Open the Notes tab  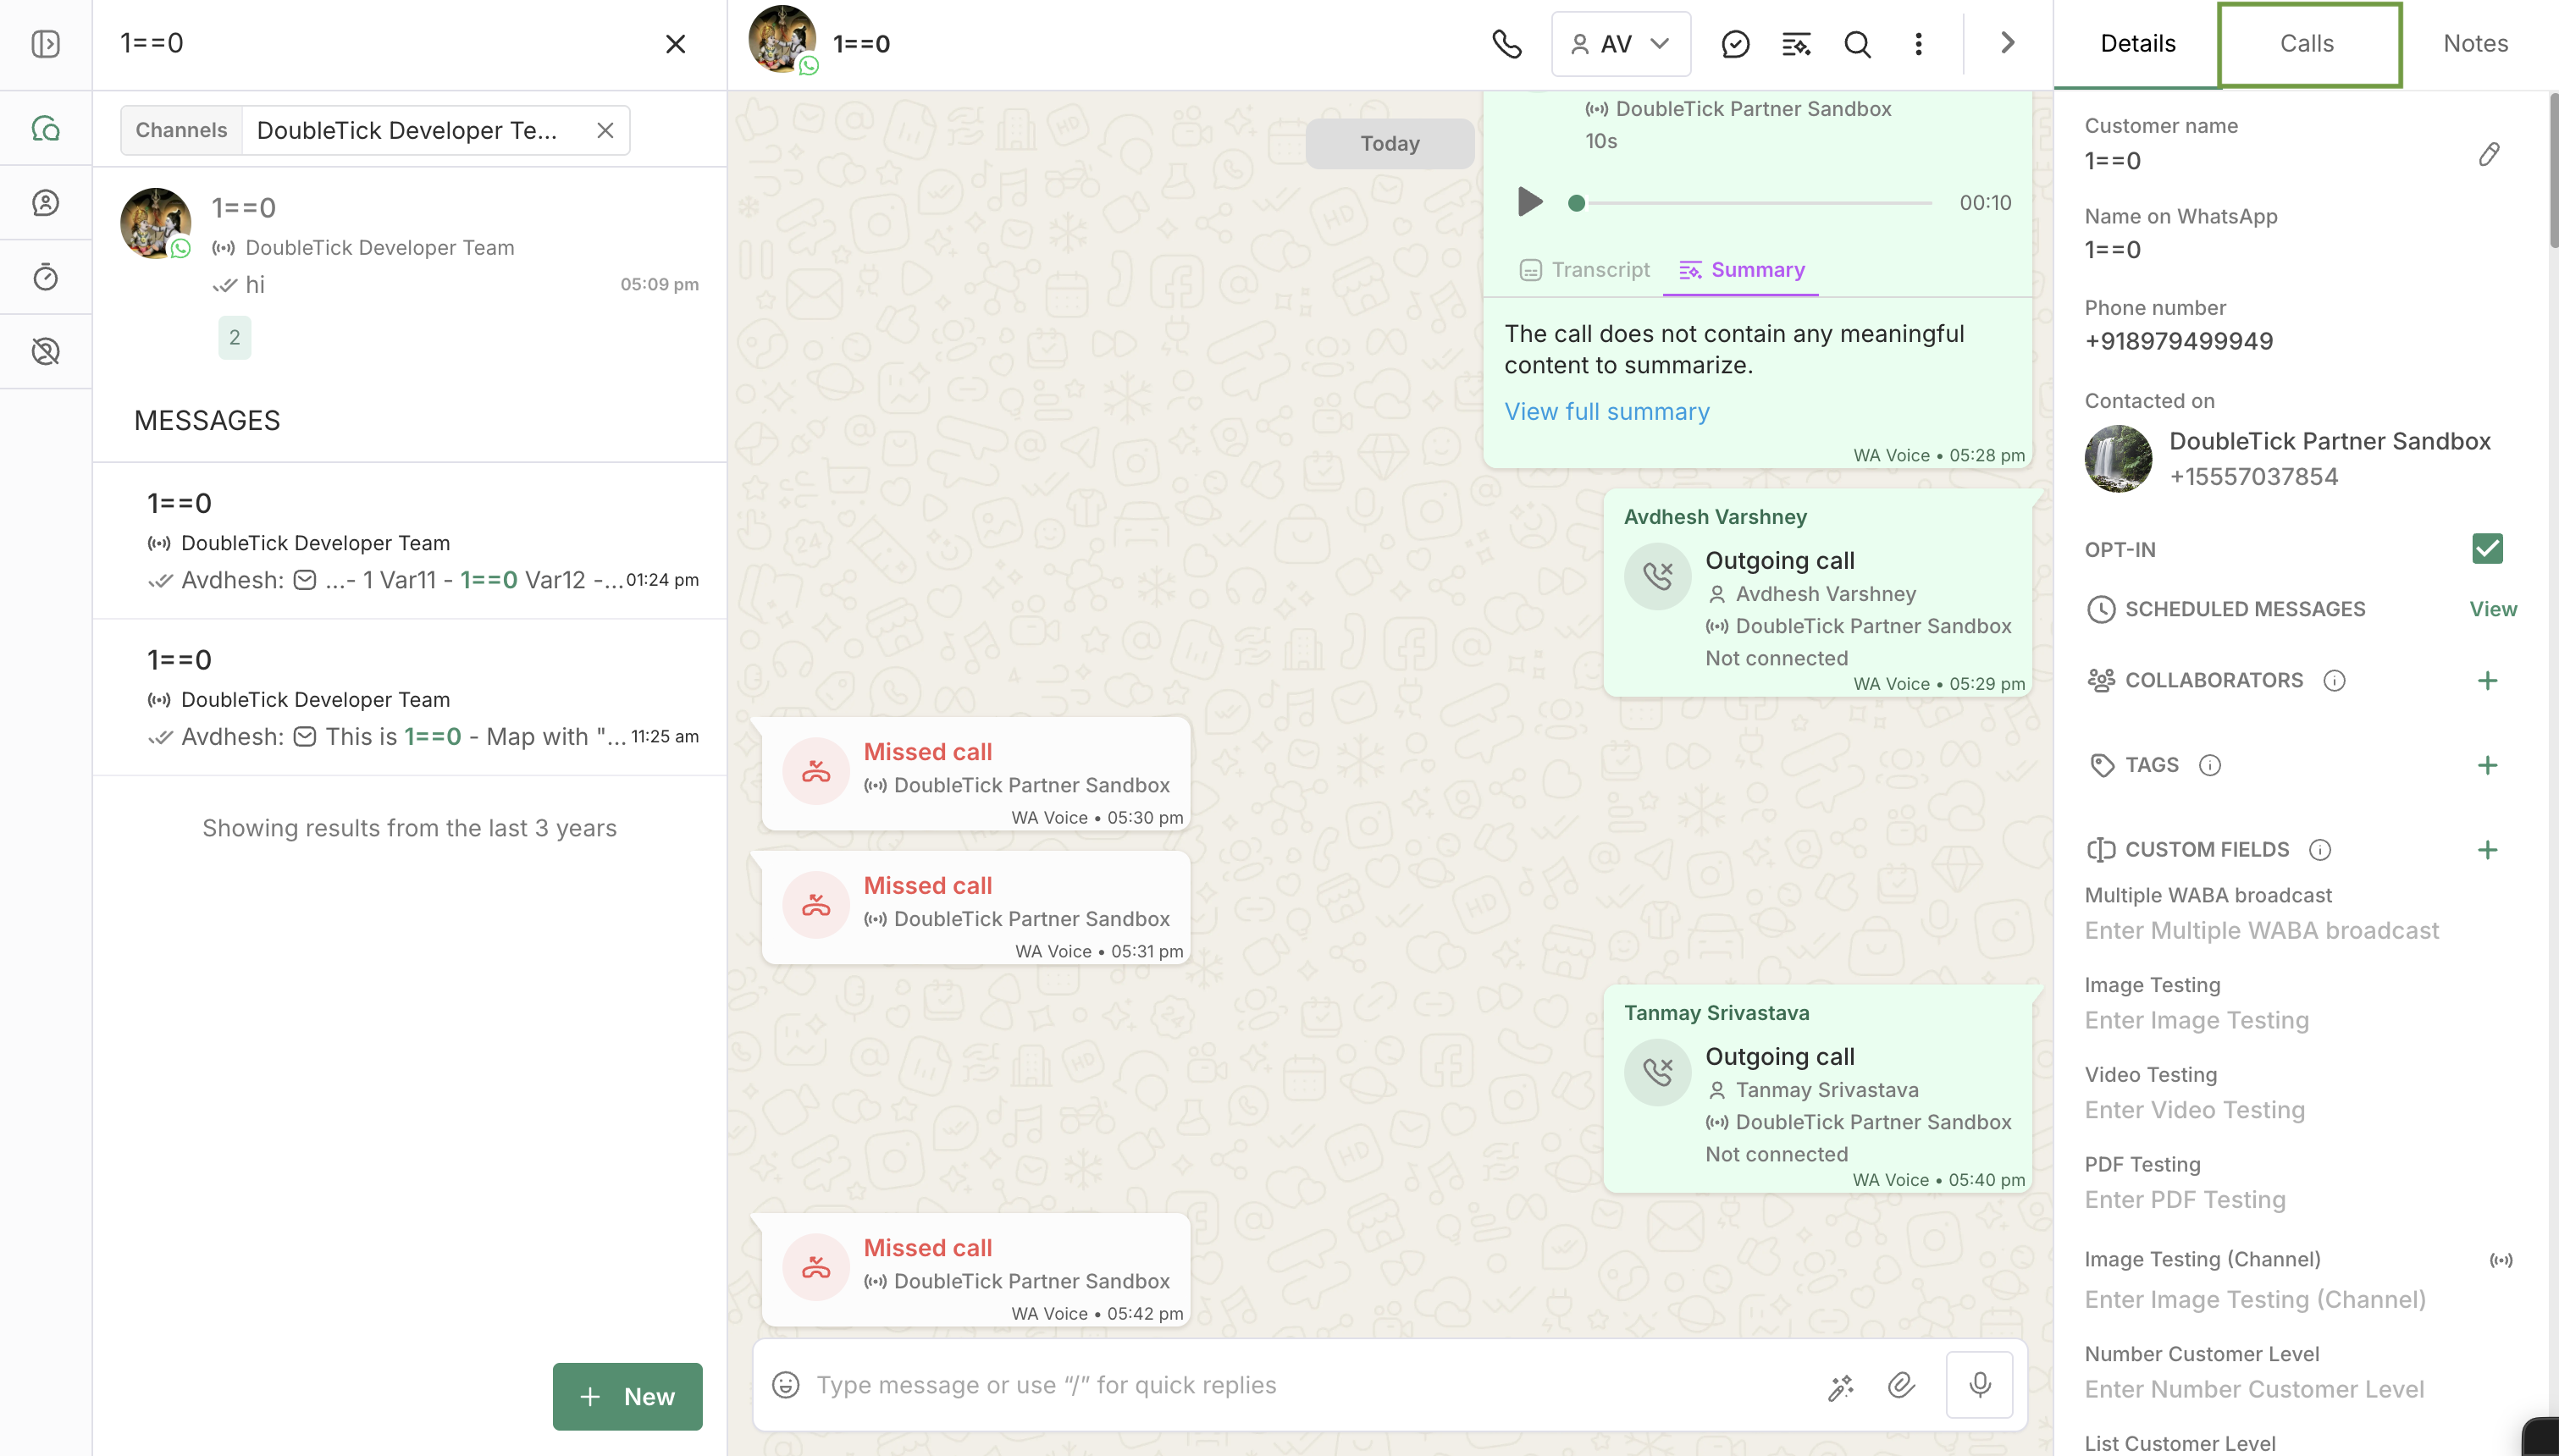pos(2475,44)
